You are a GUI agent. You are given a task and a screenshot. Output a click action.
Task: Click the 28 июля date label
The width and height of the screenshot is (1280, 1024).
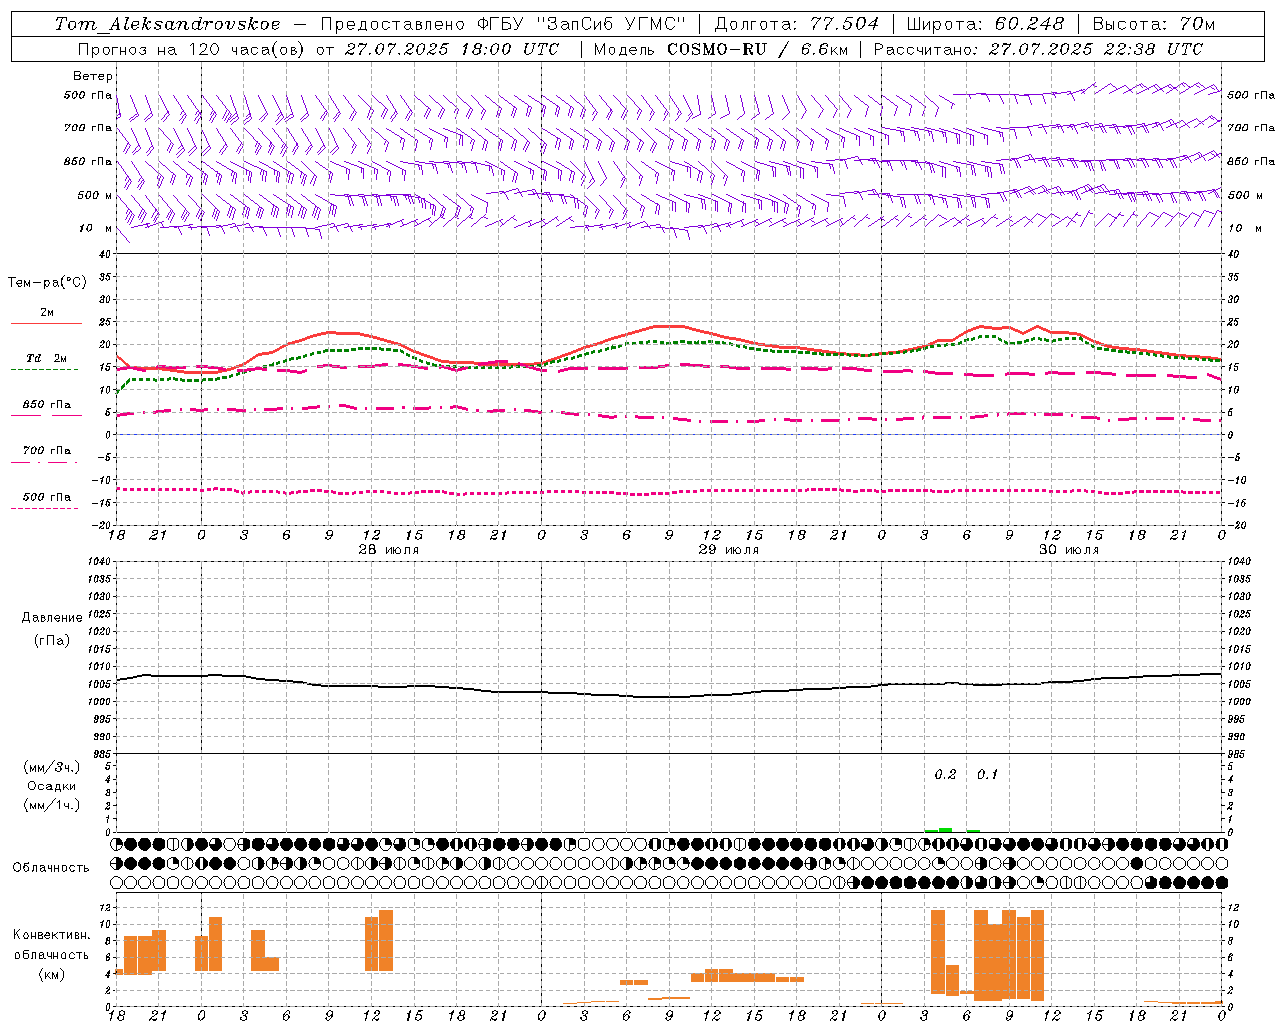[389, 550]
